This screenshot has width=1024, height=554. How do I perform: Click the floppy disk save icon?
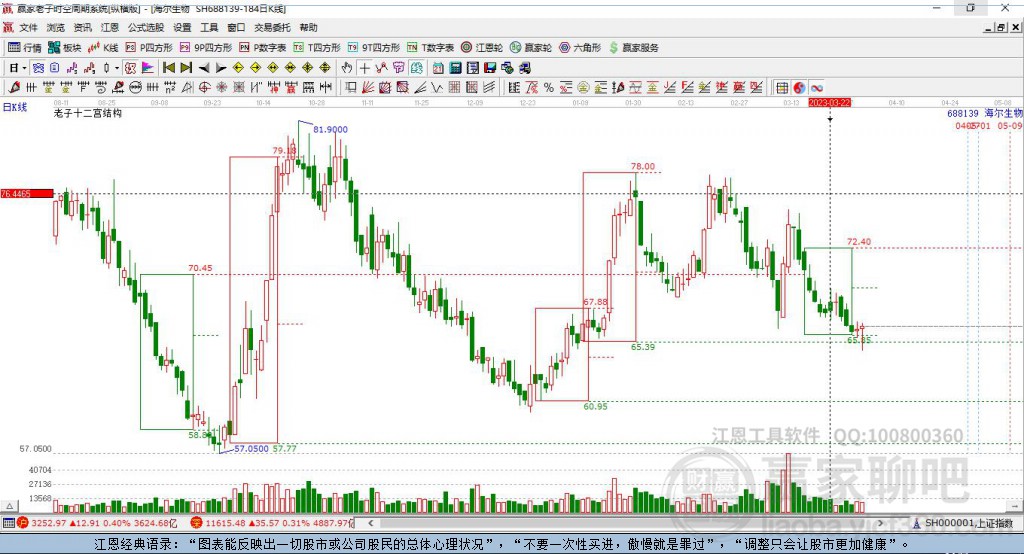[x=490, y=68]
